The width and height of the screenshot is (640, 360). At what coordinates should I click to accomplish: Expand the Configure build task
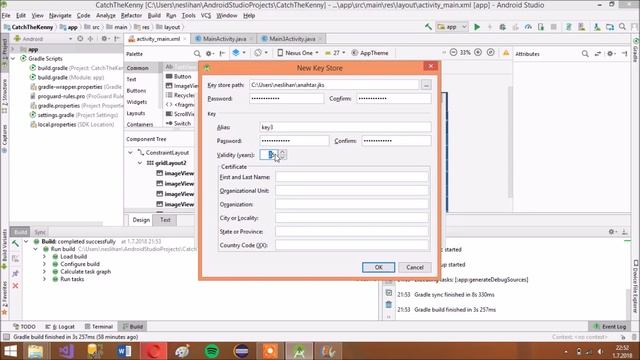(44, 264)
